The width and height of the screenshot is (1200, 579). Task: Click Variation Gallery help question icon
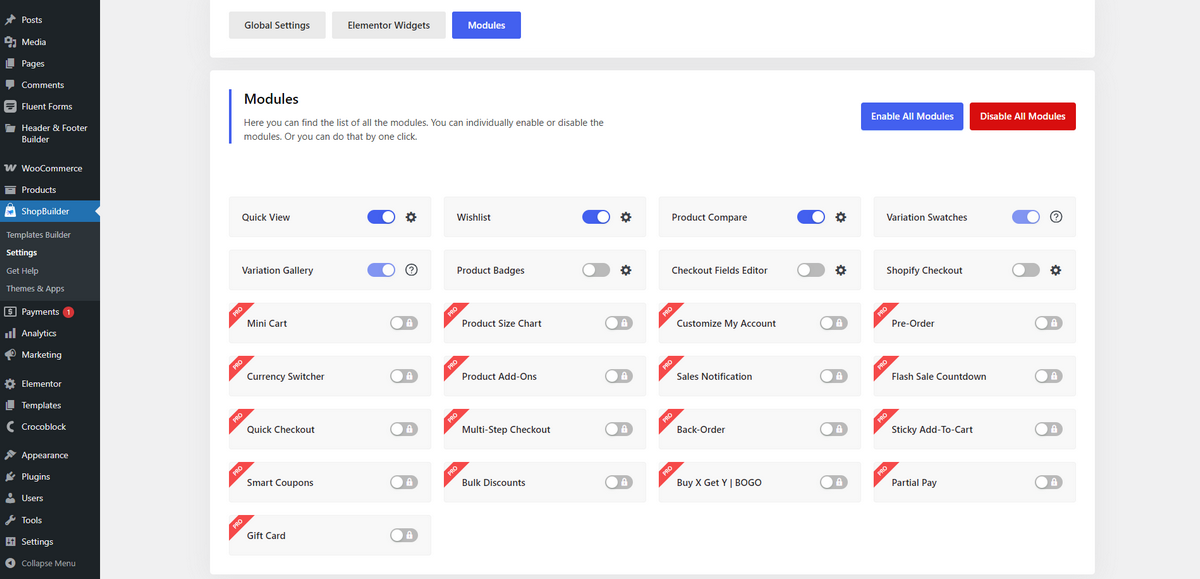point(411,270)
